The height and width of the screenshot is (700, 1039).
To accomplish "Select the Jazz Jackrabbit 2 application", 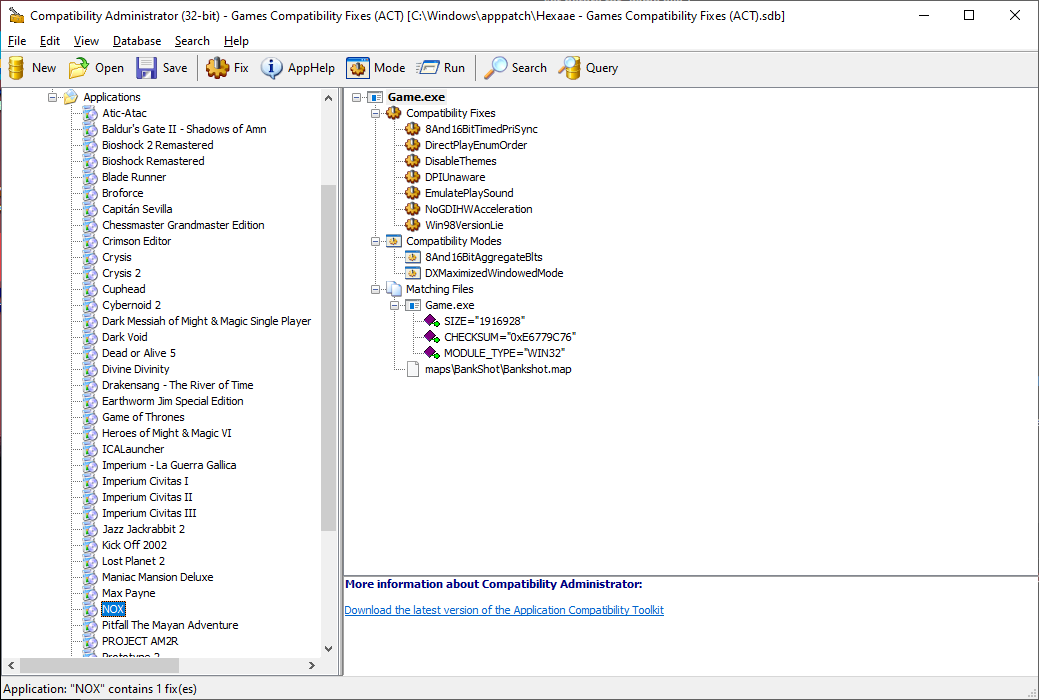I will pos(143,529).
